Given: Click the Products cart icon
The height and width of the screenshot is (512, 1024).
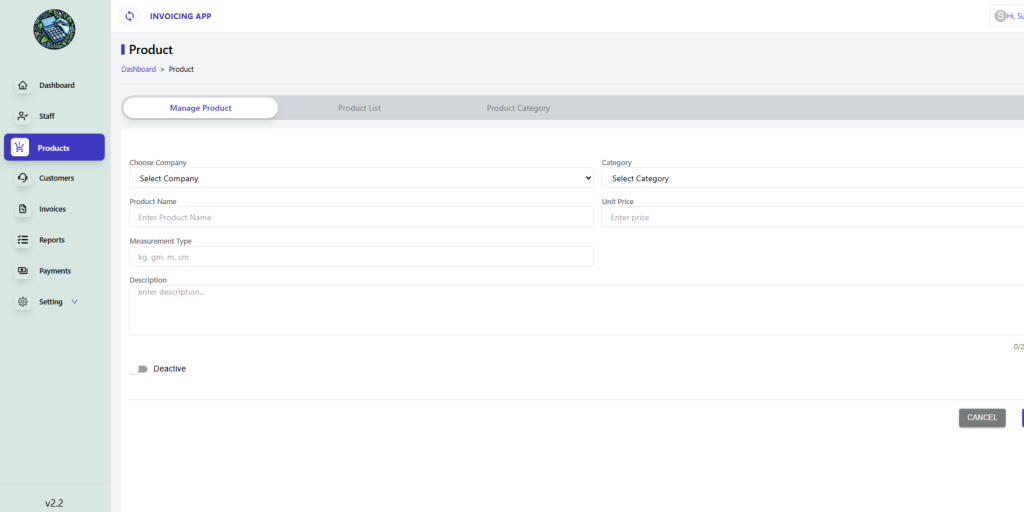Looking at the screenshot, I should tap(20, 148).
